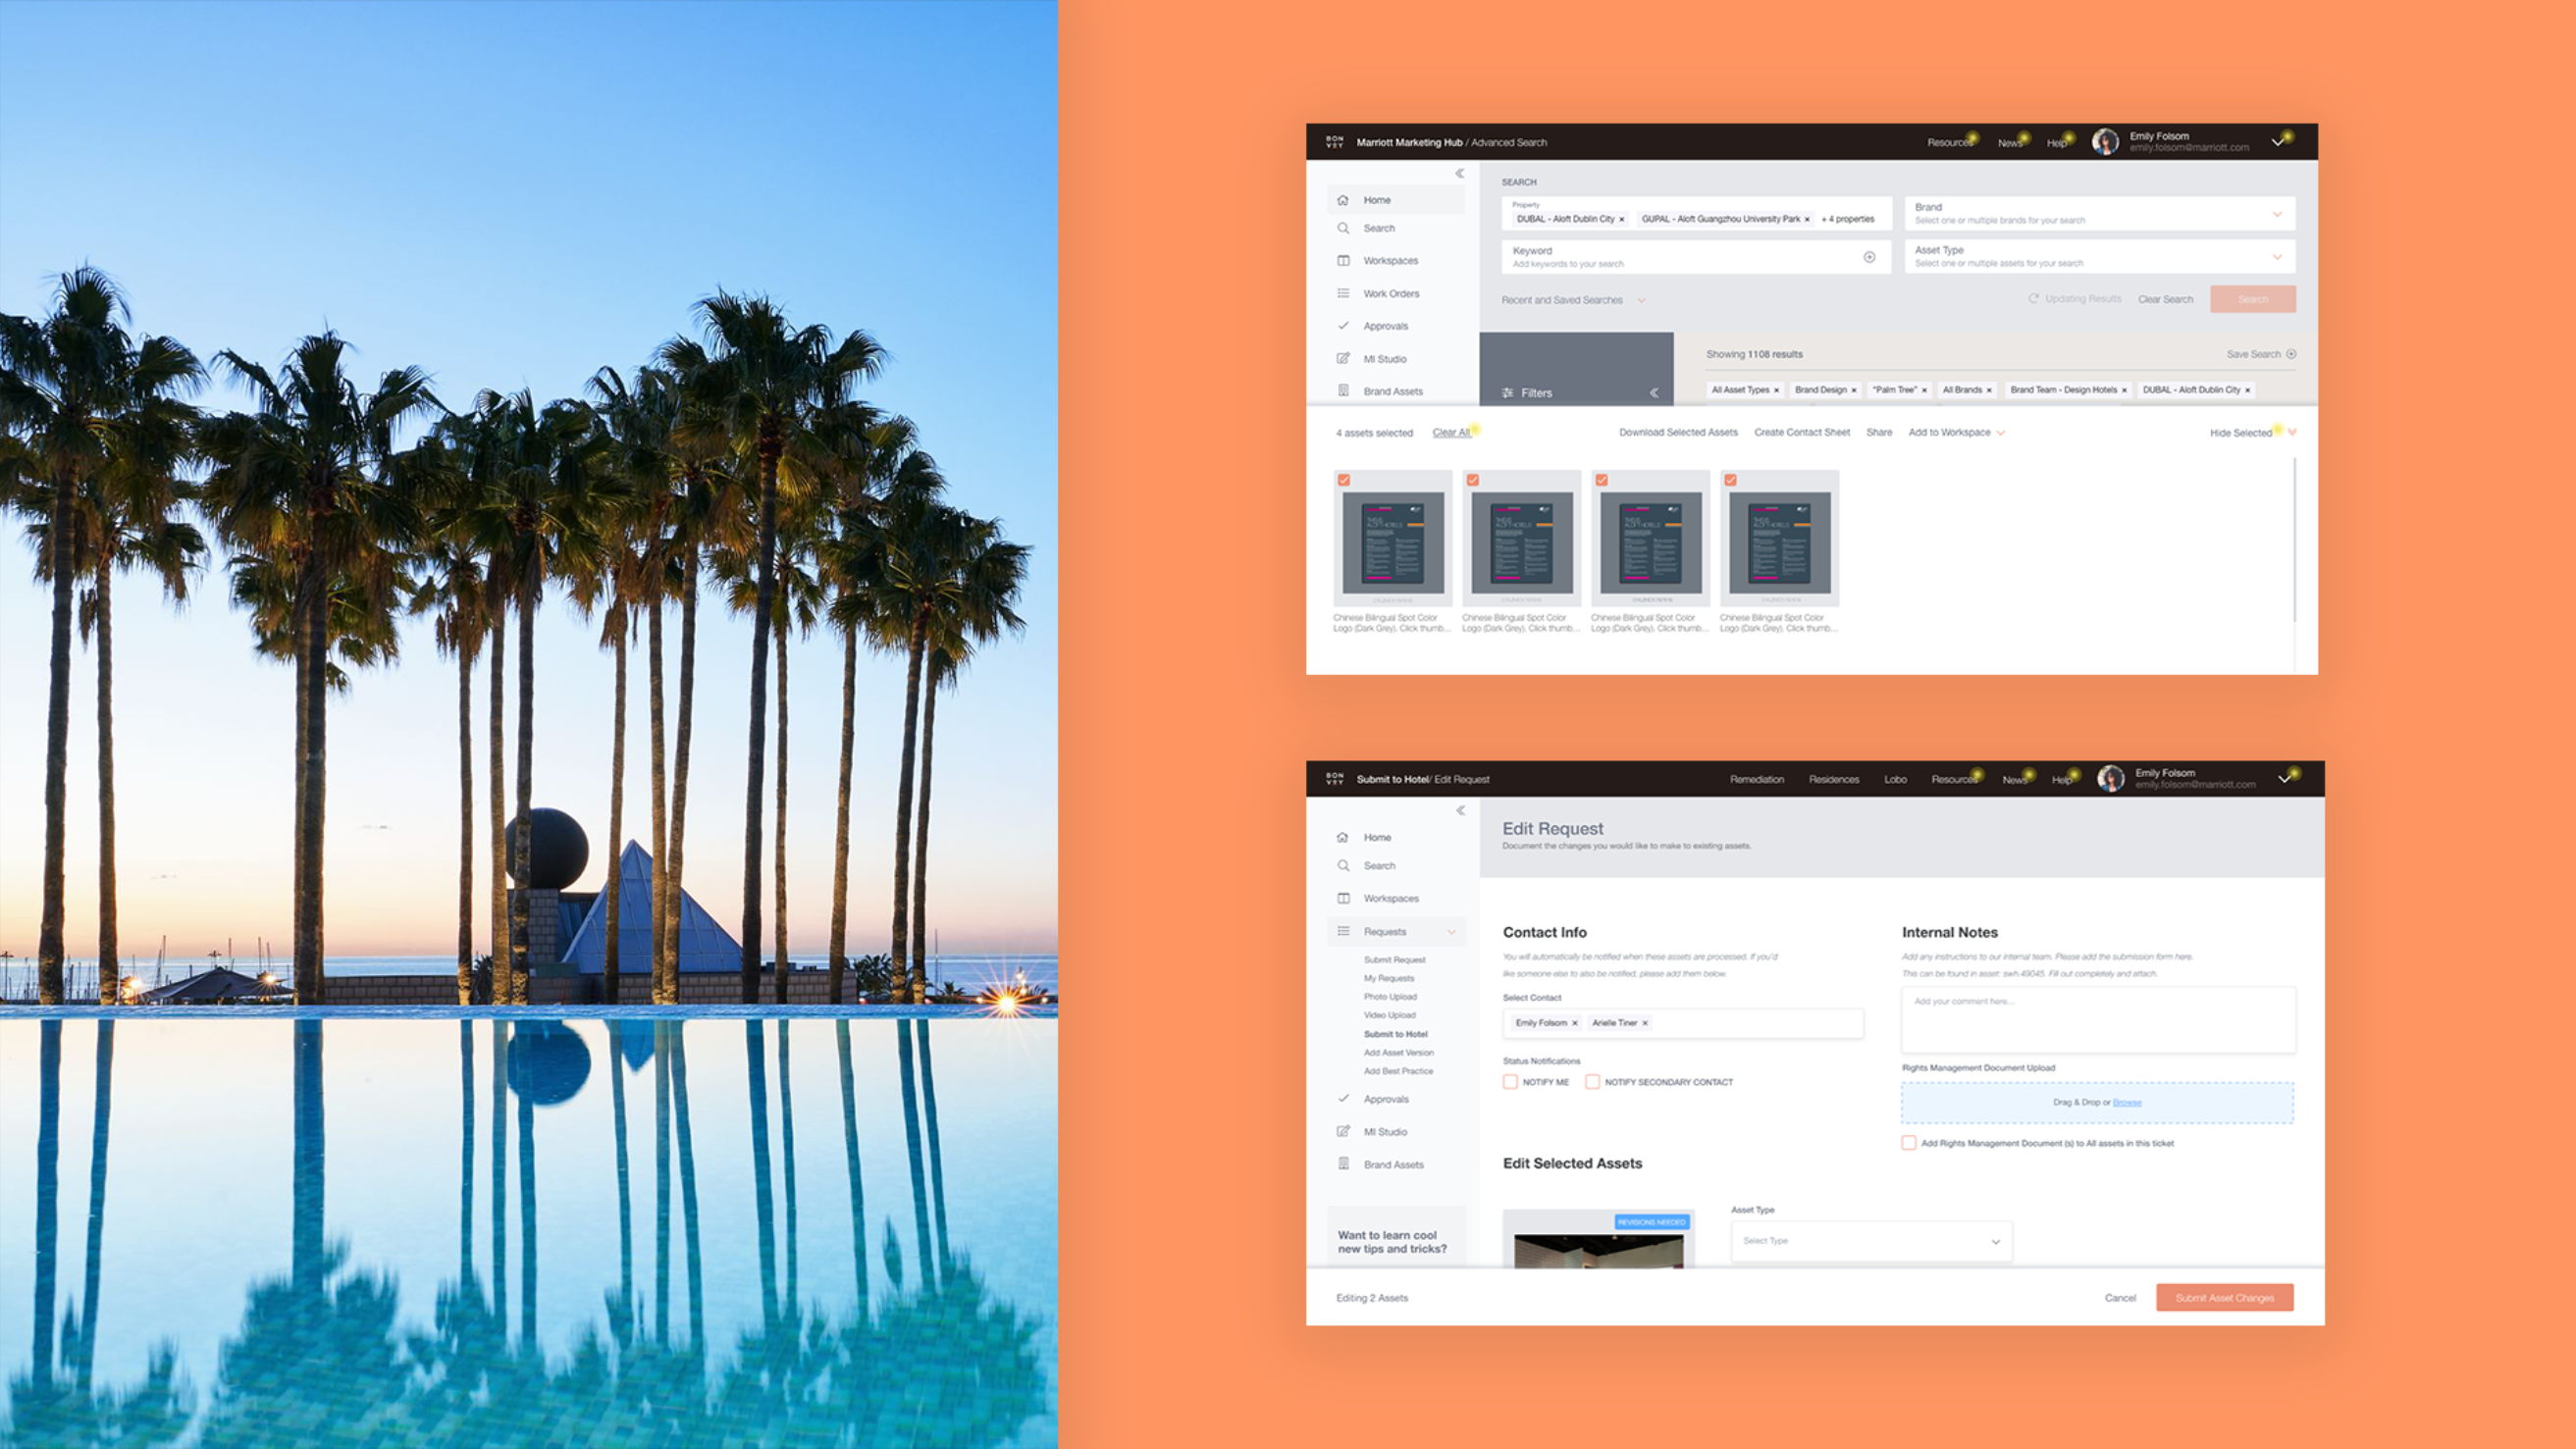The height and width of the screenshot is (1449, 2576).
Task: Click the Browse upload link
Action: coord(2127,1103)
